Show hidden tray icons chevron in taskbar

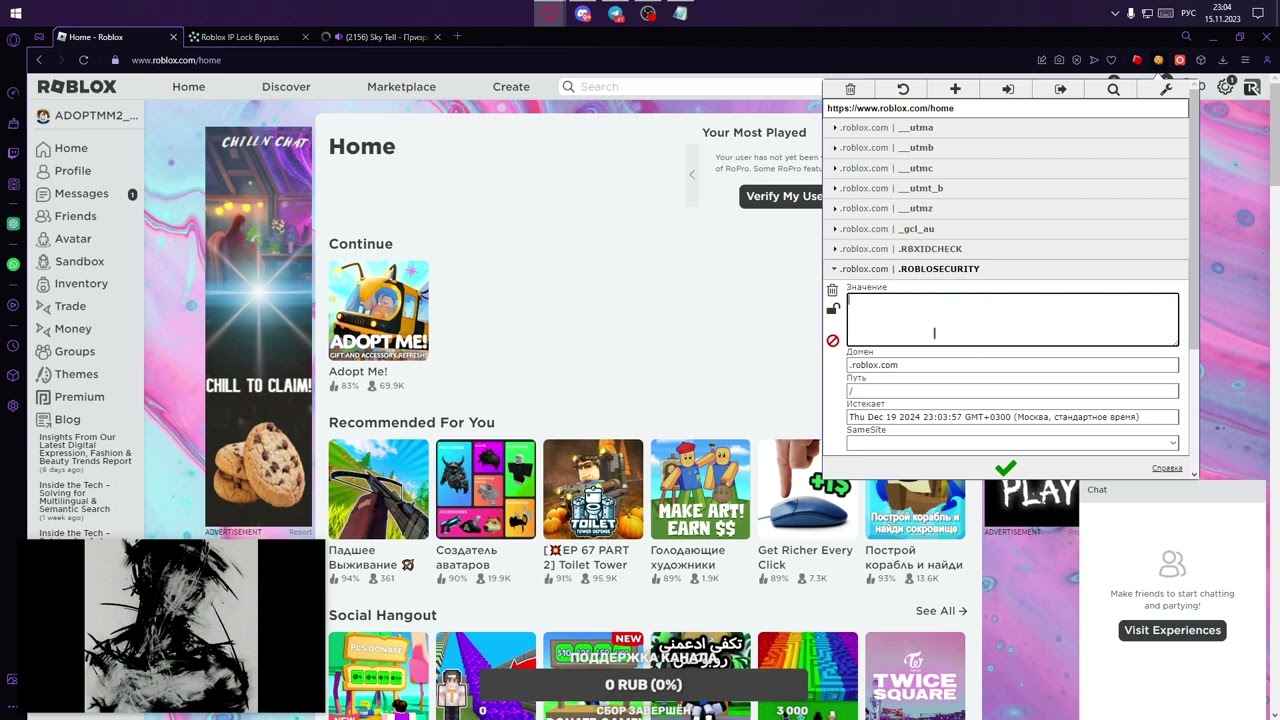[x=1115, y=13]
